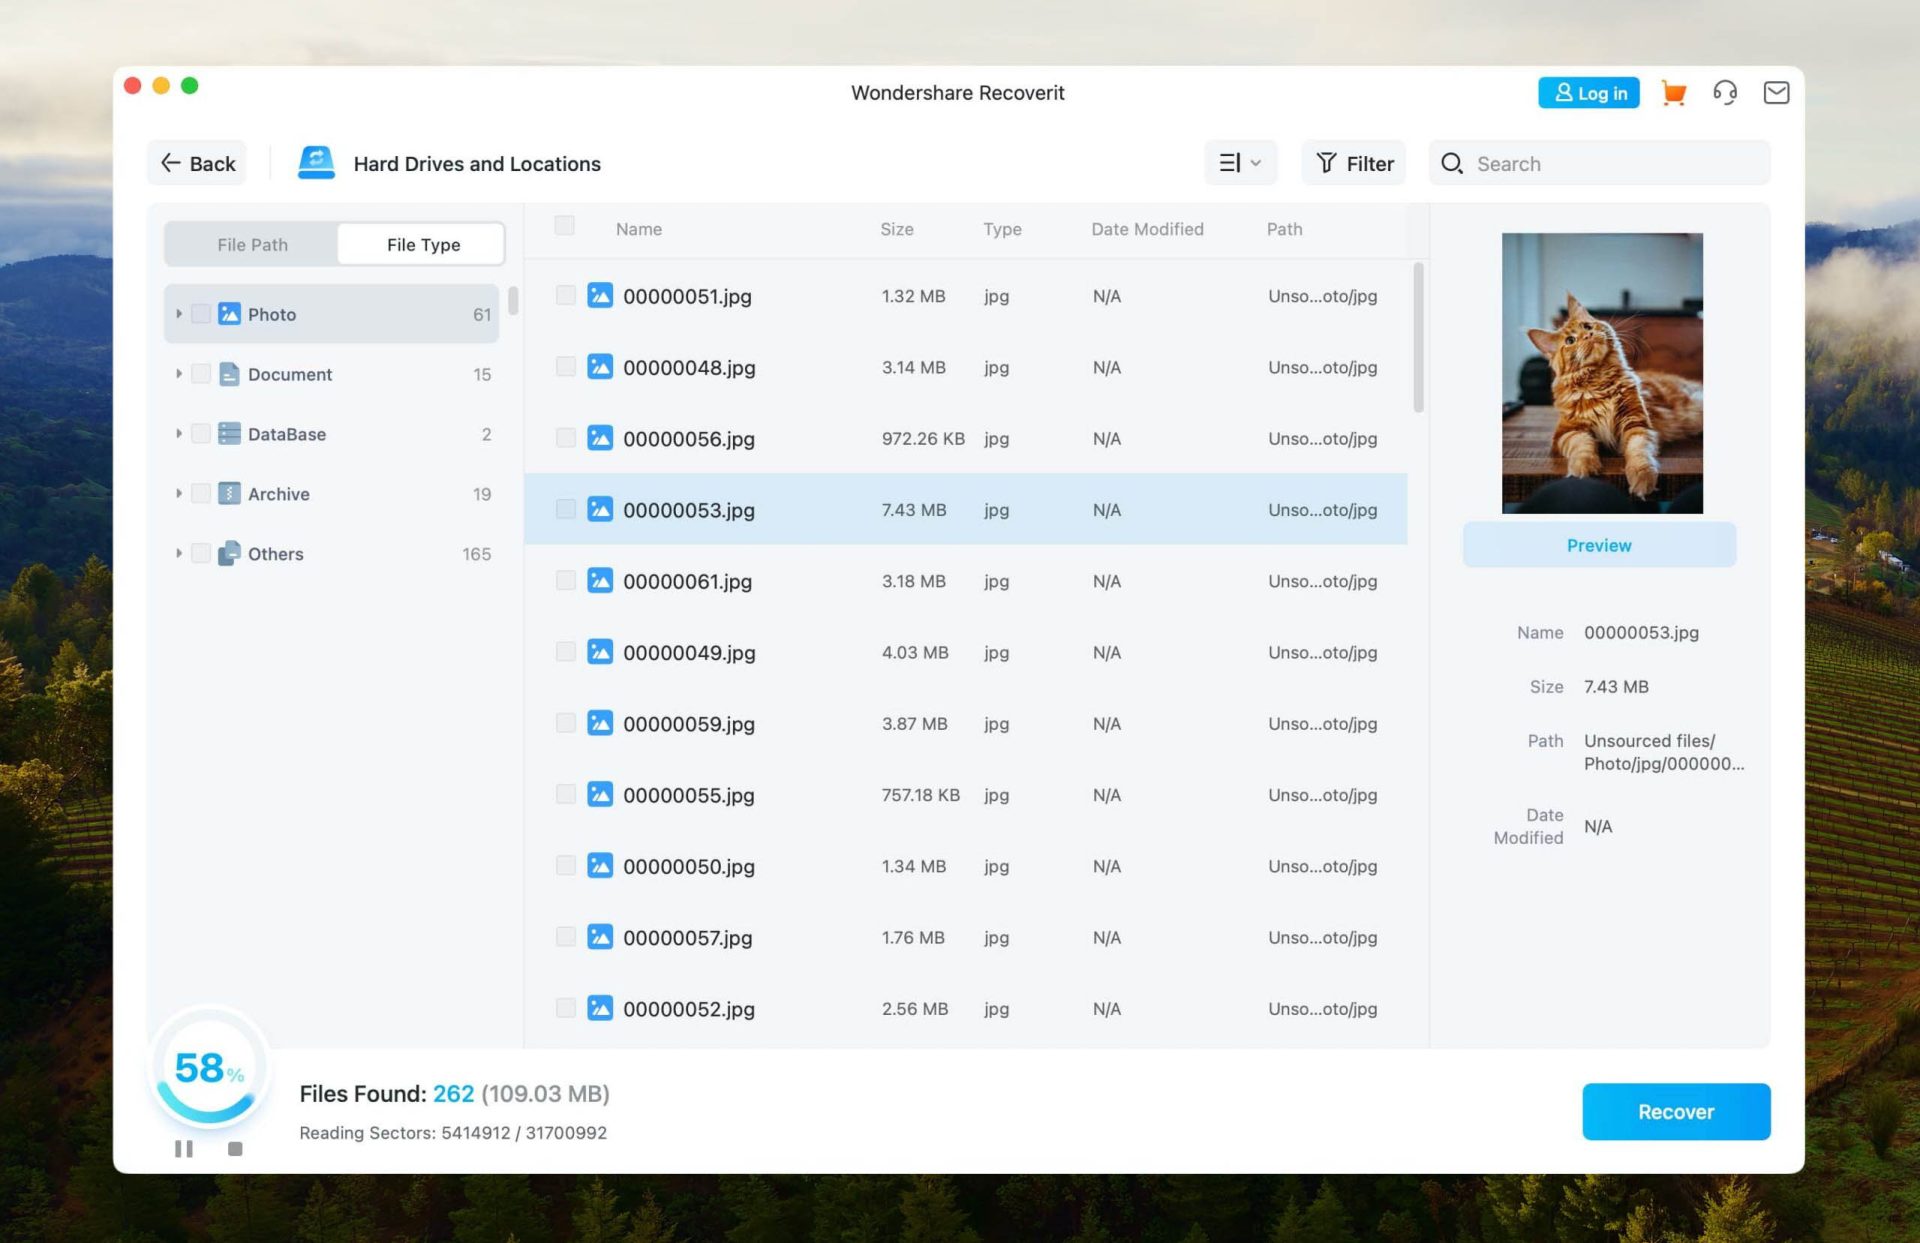Switch to the File Path tab
Viewport: 1920px width, 1243px height.
252,243
